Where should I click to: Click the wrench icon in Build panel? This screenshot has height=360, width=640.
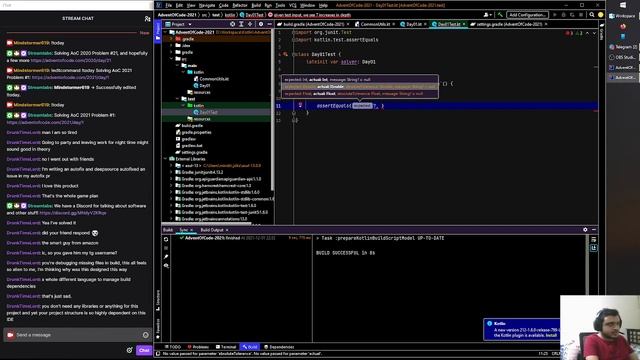point(166,257)
